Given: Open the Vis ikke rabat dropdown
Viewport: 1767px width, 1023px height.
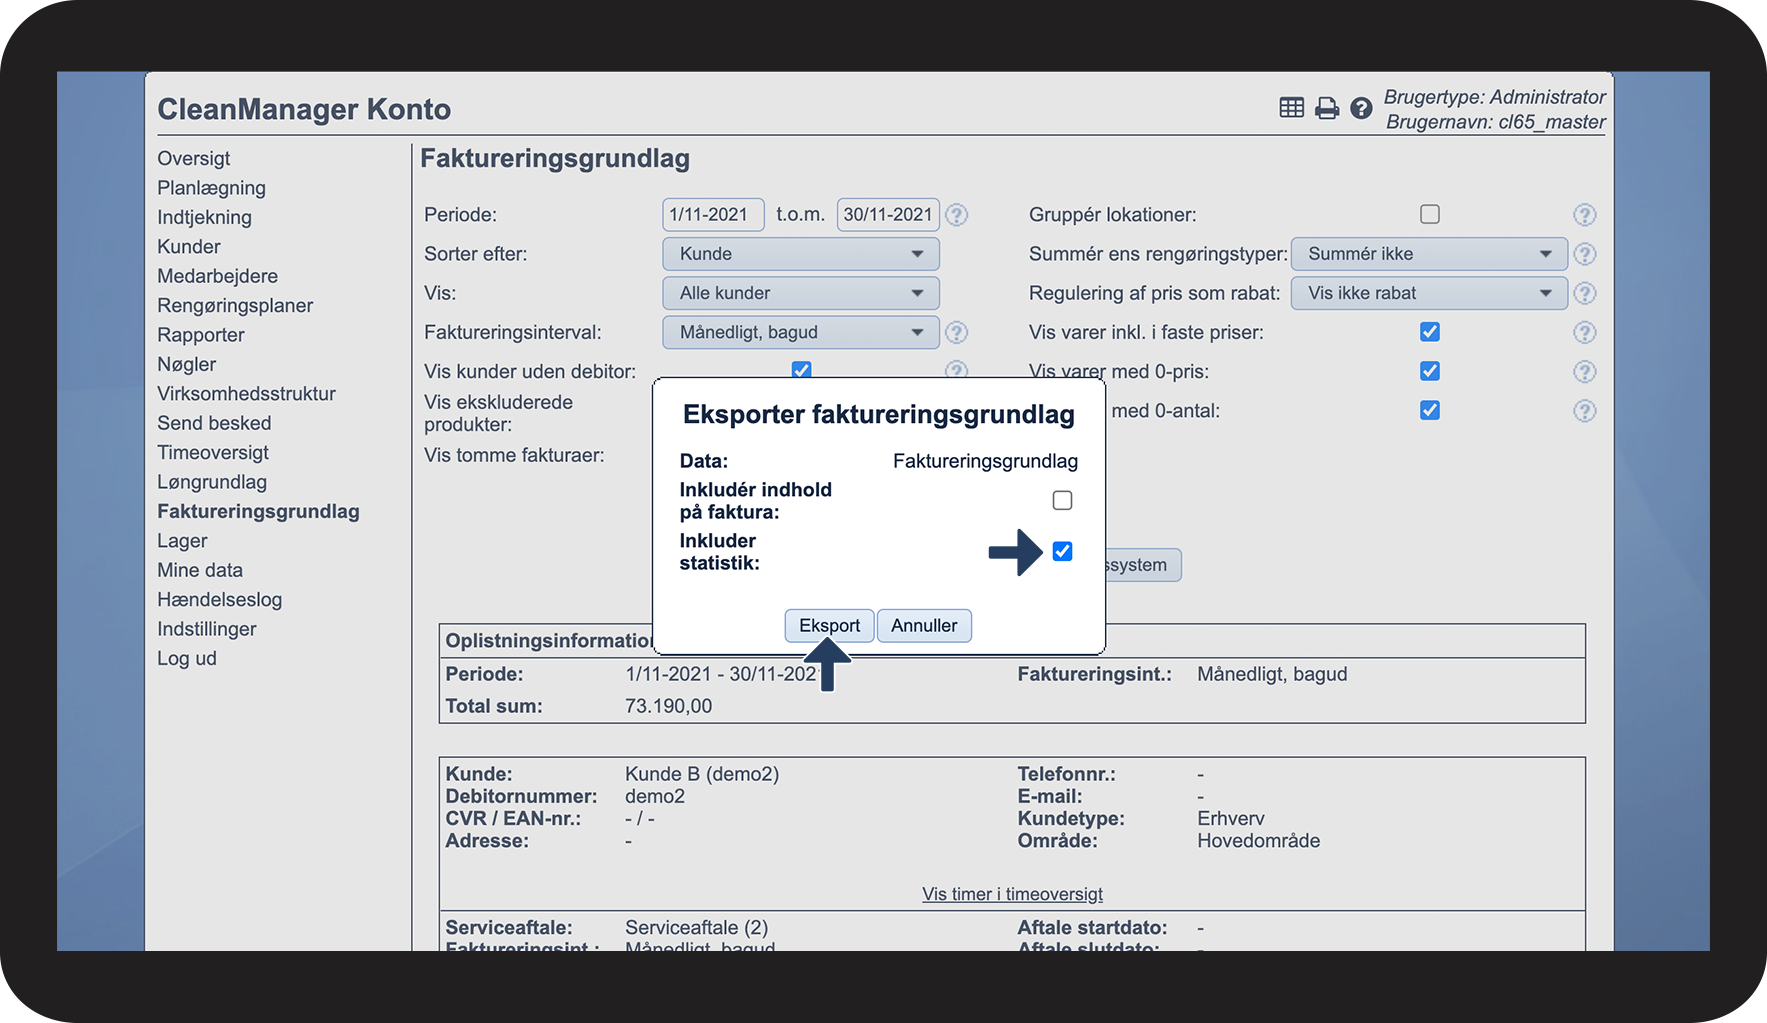Looking at the screenshot, I should click(1428, 293).
